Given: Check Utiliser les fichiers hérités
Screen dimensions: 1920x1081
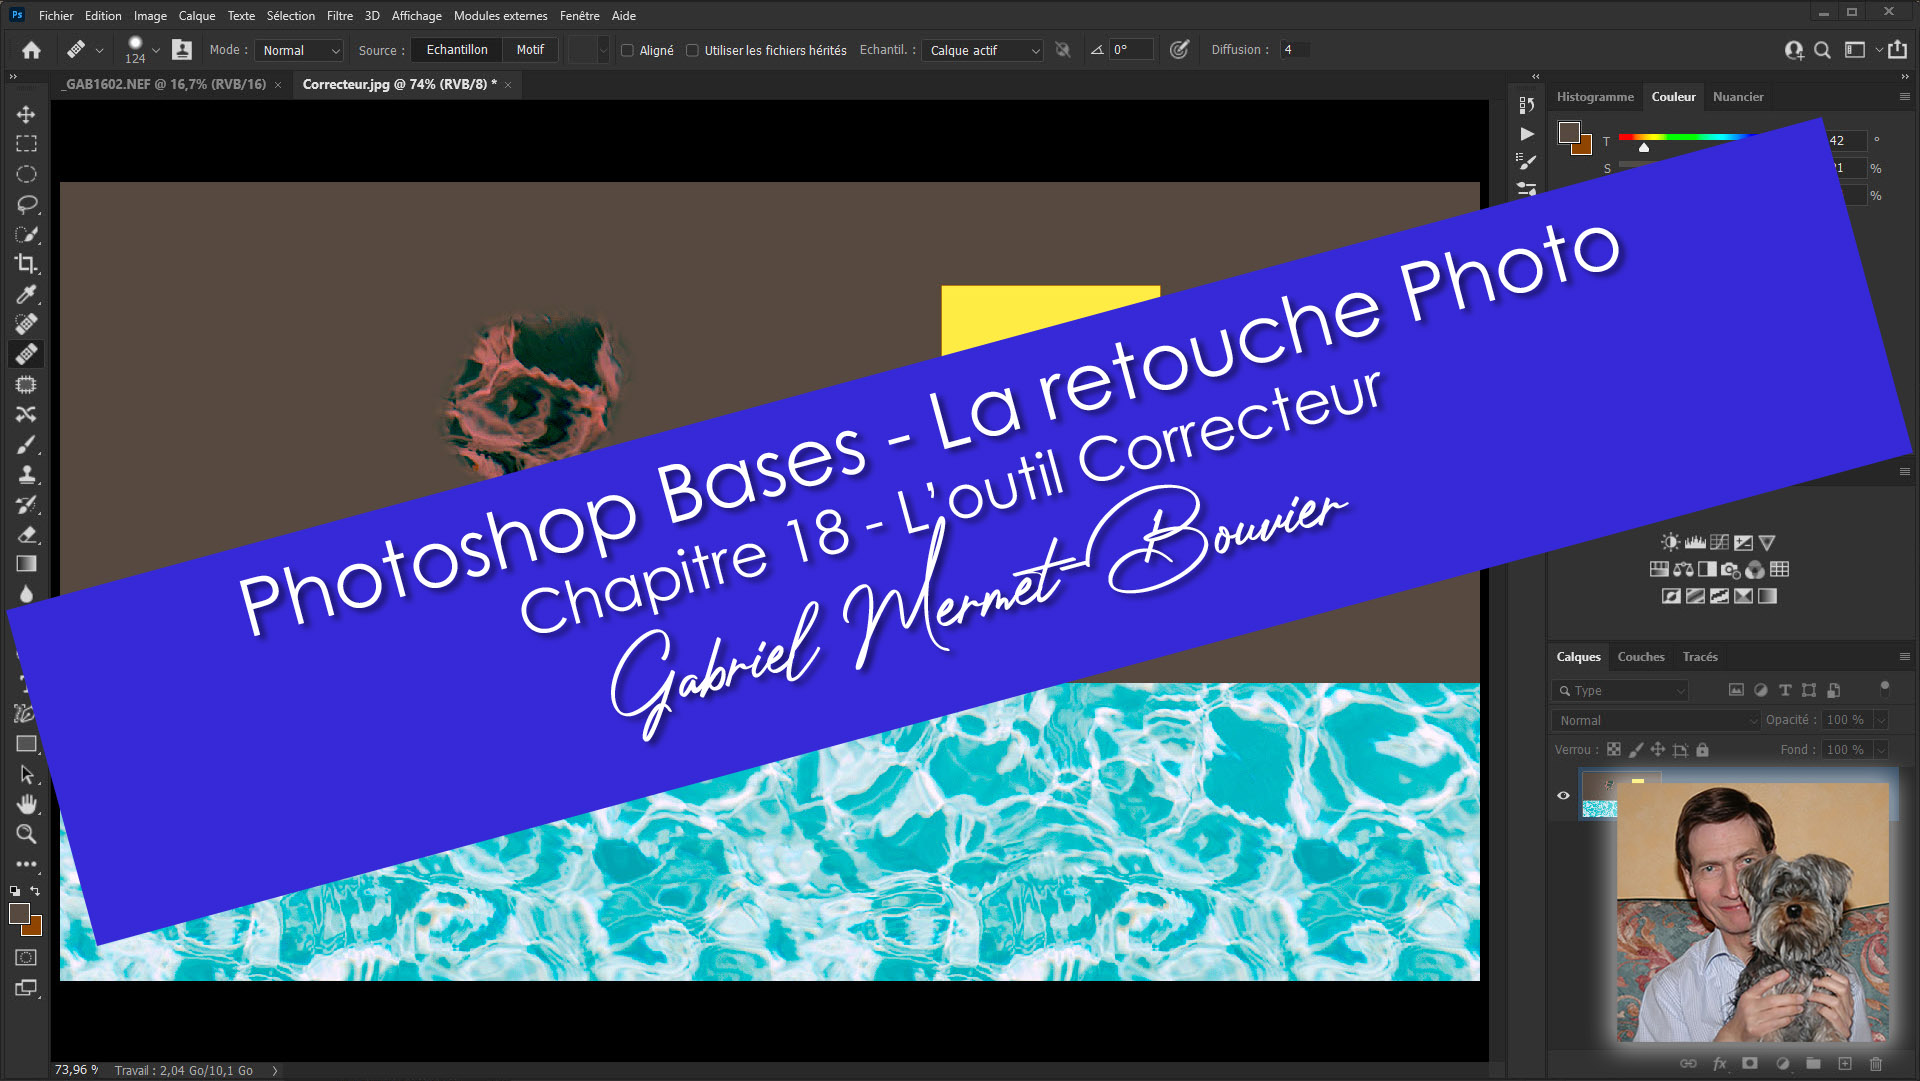Looking at the screenshot, I should point(692,50).
